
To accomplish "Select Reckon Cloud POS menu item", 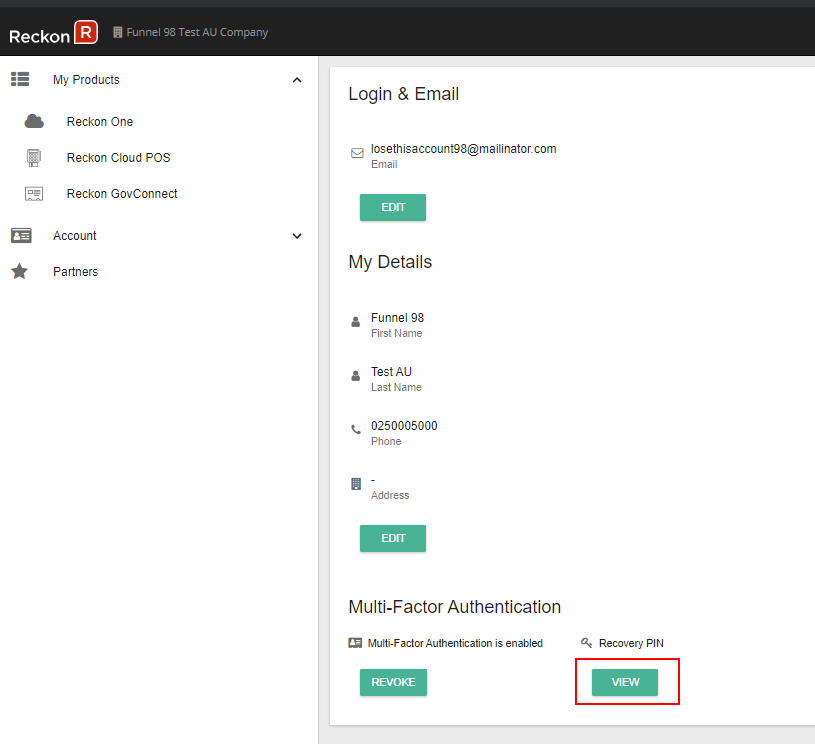I will click(118, 158).
